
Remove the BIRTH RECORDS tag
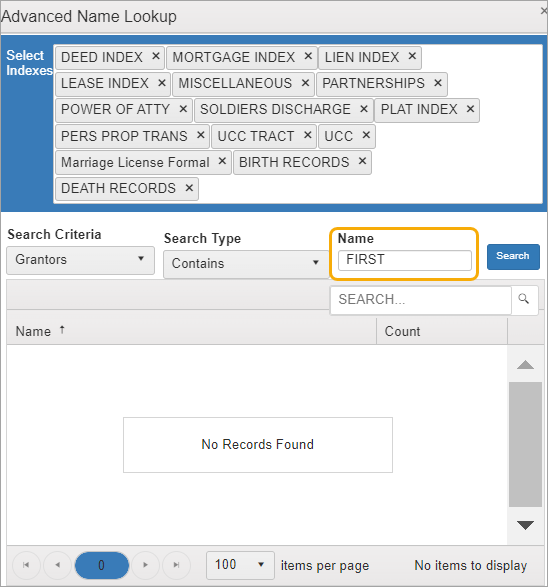(362, 161)
